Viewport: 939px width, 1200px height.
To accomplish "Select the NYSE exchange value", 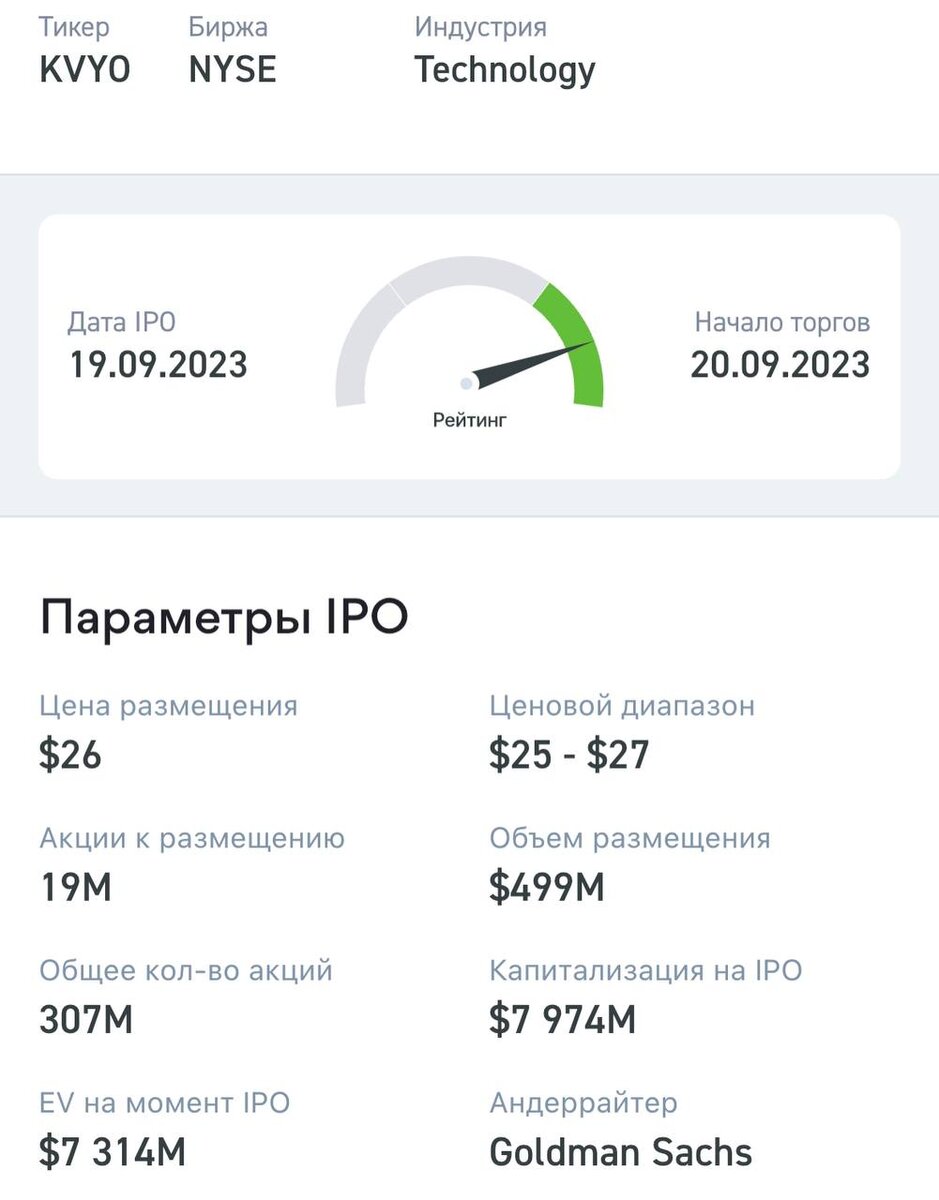I will pos(233,70).
